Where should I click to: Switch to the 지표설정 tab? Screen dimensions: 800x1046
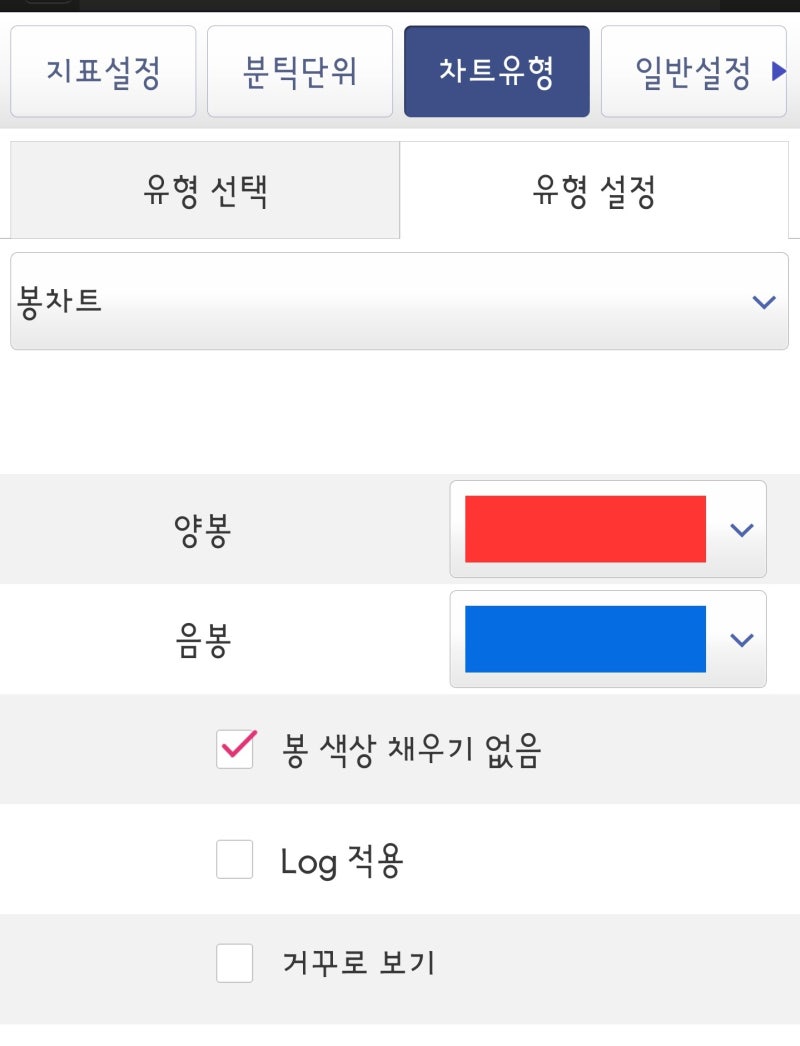(103, 70)
